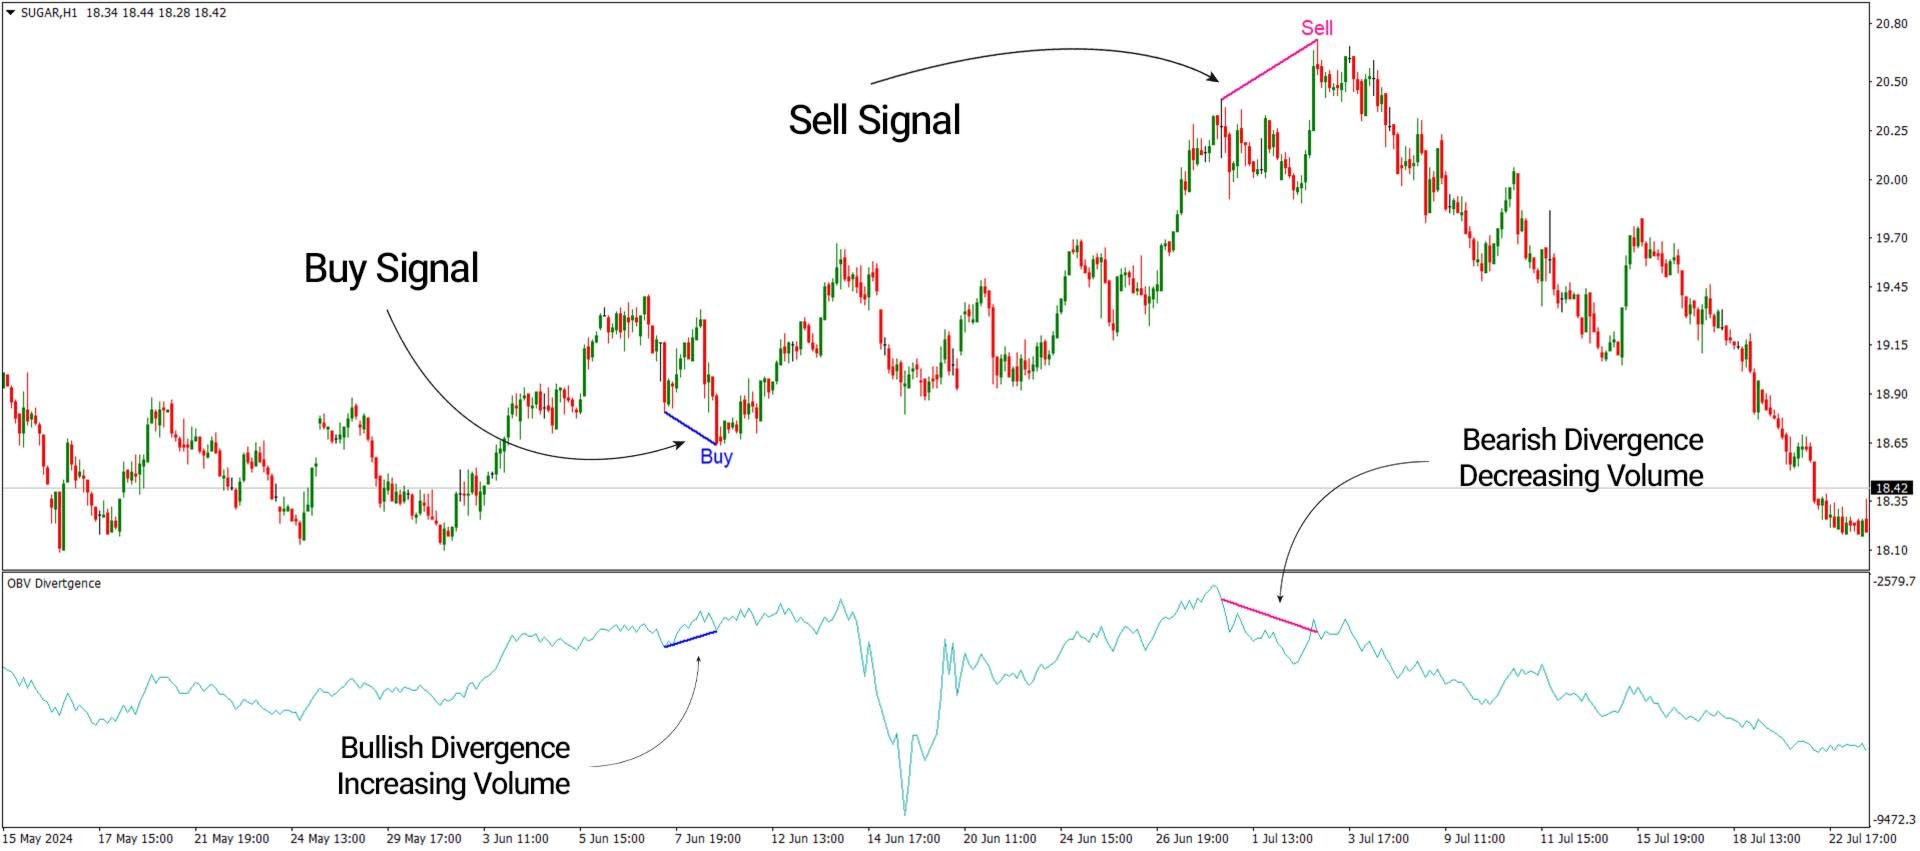Click the 12 Jun 13:00 time label
Viewport: 1920px width, 851px height.
[x=807, y=838]
